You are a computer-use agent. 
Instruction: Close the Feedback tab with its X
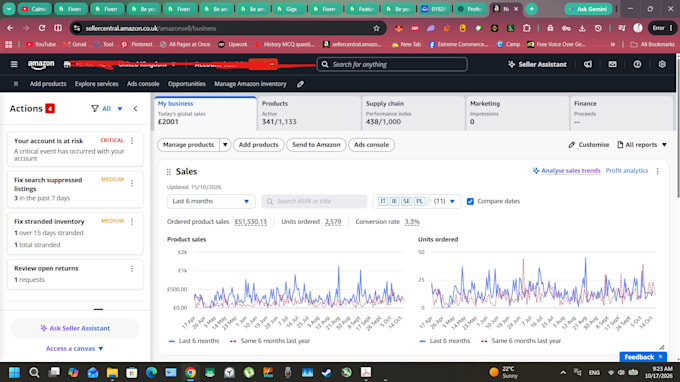[660, 357]
